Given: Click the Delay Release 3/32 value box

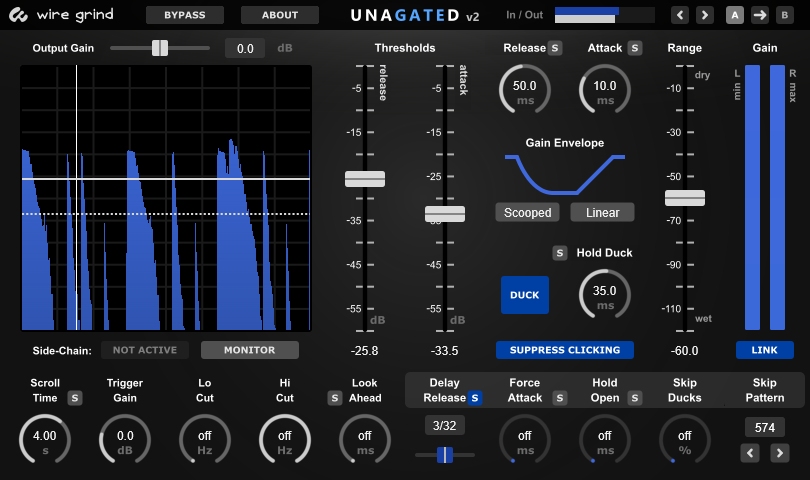Looking at the screenshot, I should pos(445,426).
